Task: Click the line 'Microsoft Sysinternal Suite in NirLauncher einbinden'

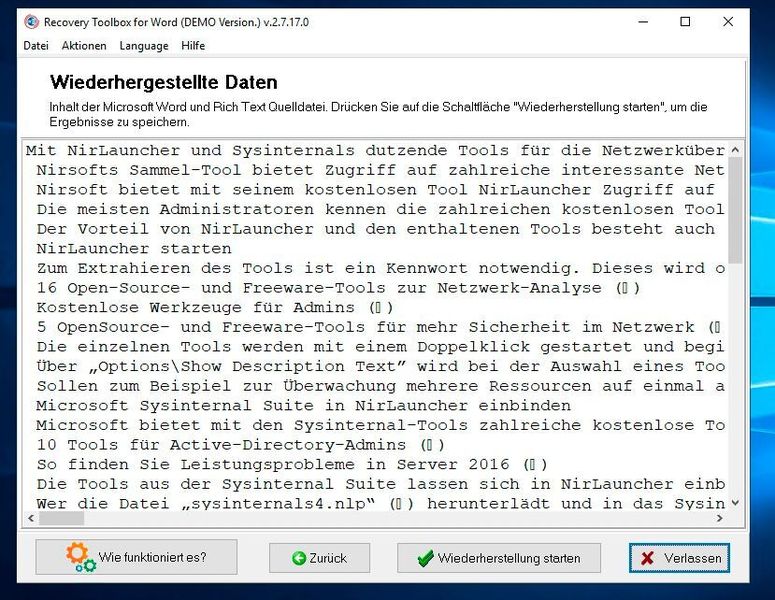Action: [x=303, y=406]
